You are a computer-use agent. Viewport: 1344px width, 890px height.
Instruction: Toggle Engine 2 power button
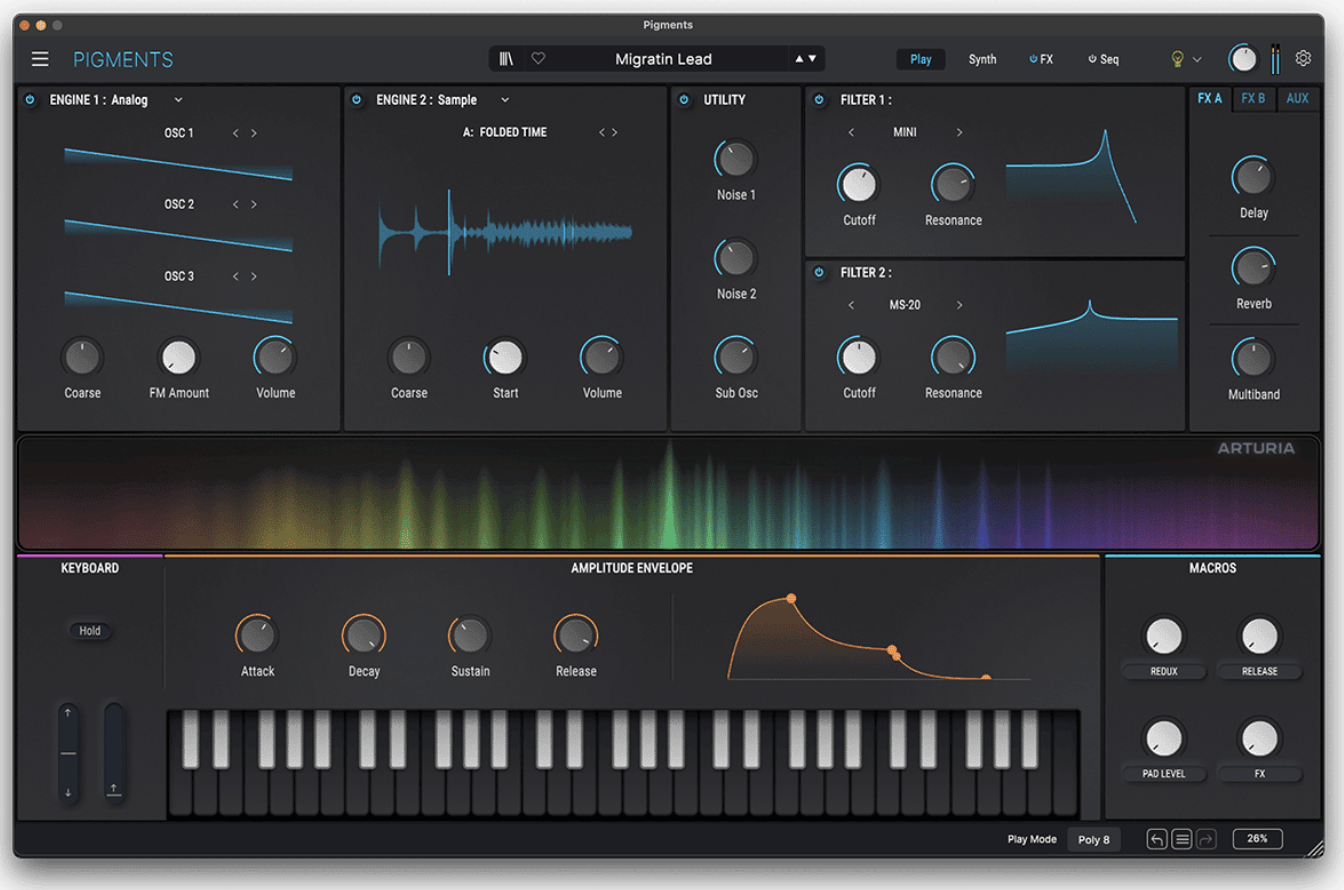(356, 99)
